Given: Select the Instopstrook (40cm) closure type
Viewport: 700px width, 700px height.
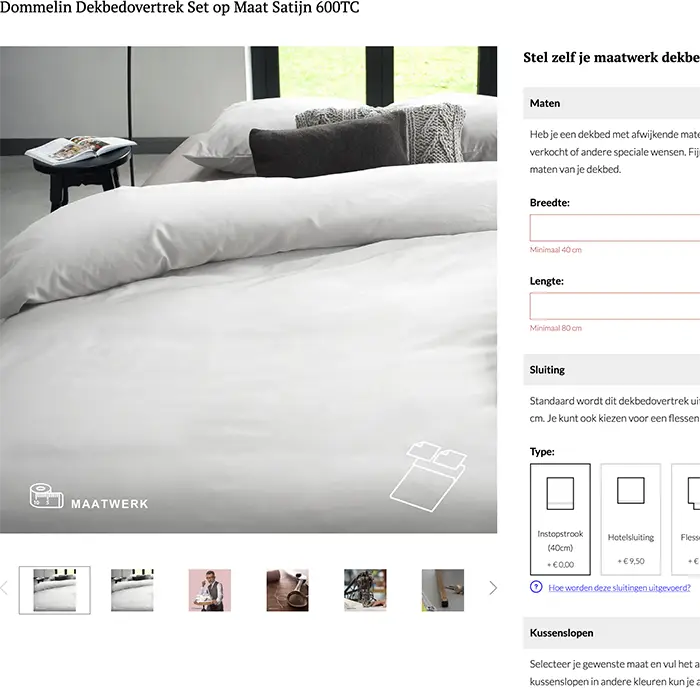Looking at the screenshot, I should (x=560, y=519).
